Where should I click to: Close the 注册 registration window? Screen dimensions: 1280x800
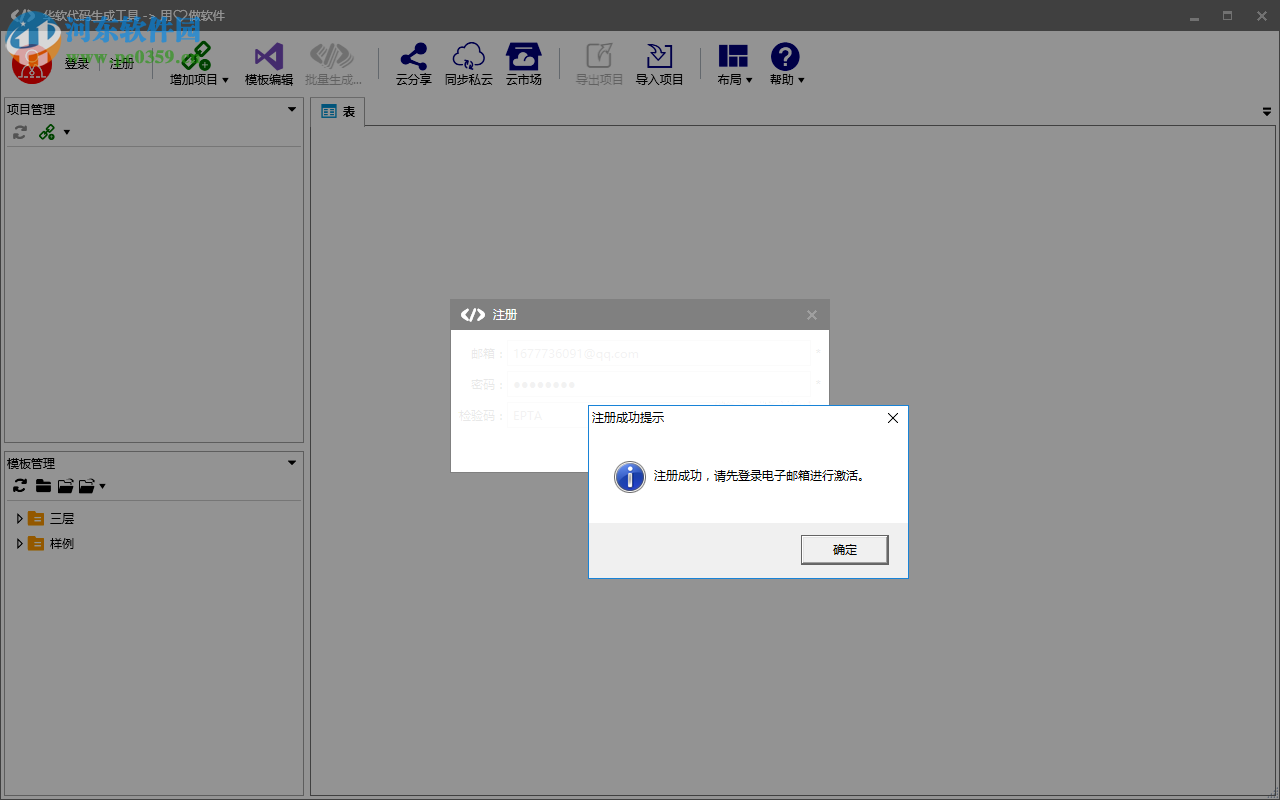point(812,315)
